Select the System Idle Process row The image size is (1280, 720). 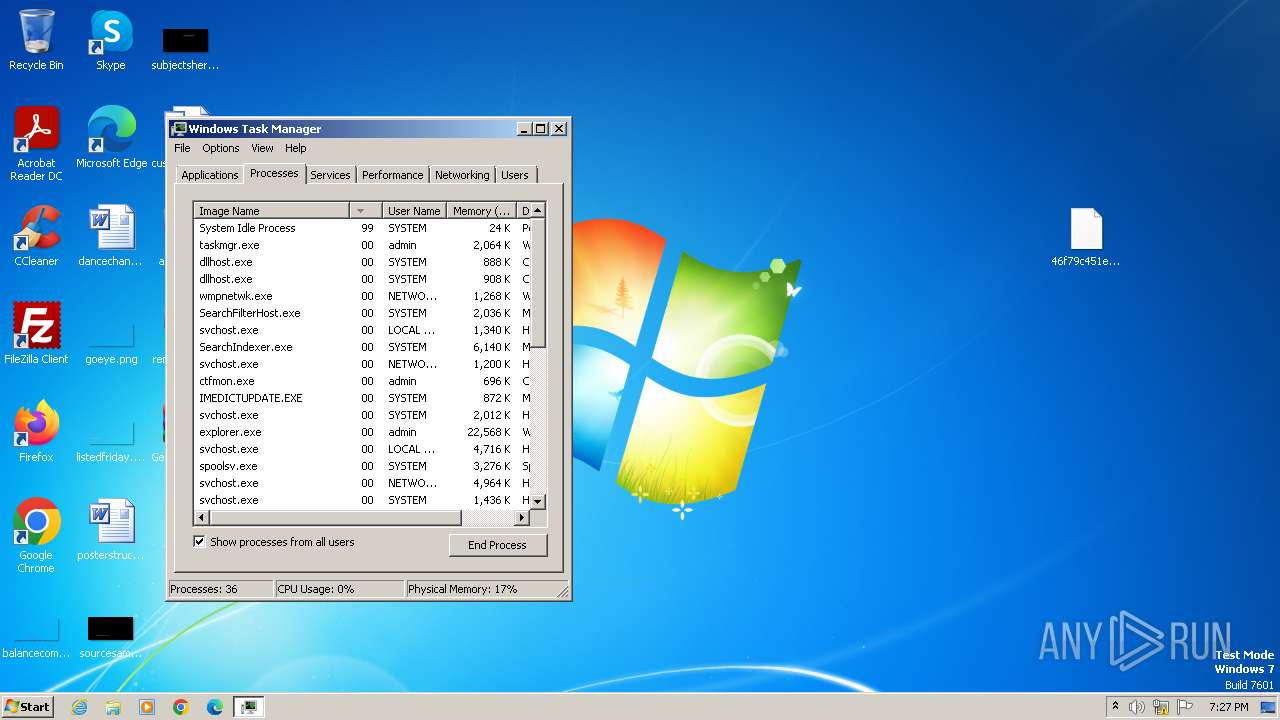(x=361, y=228)
